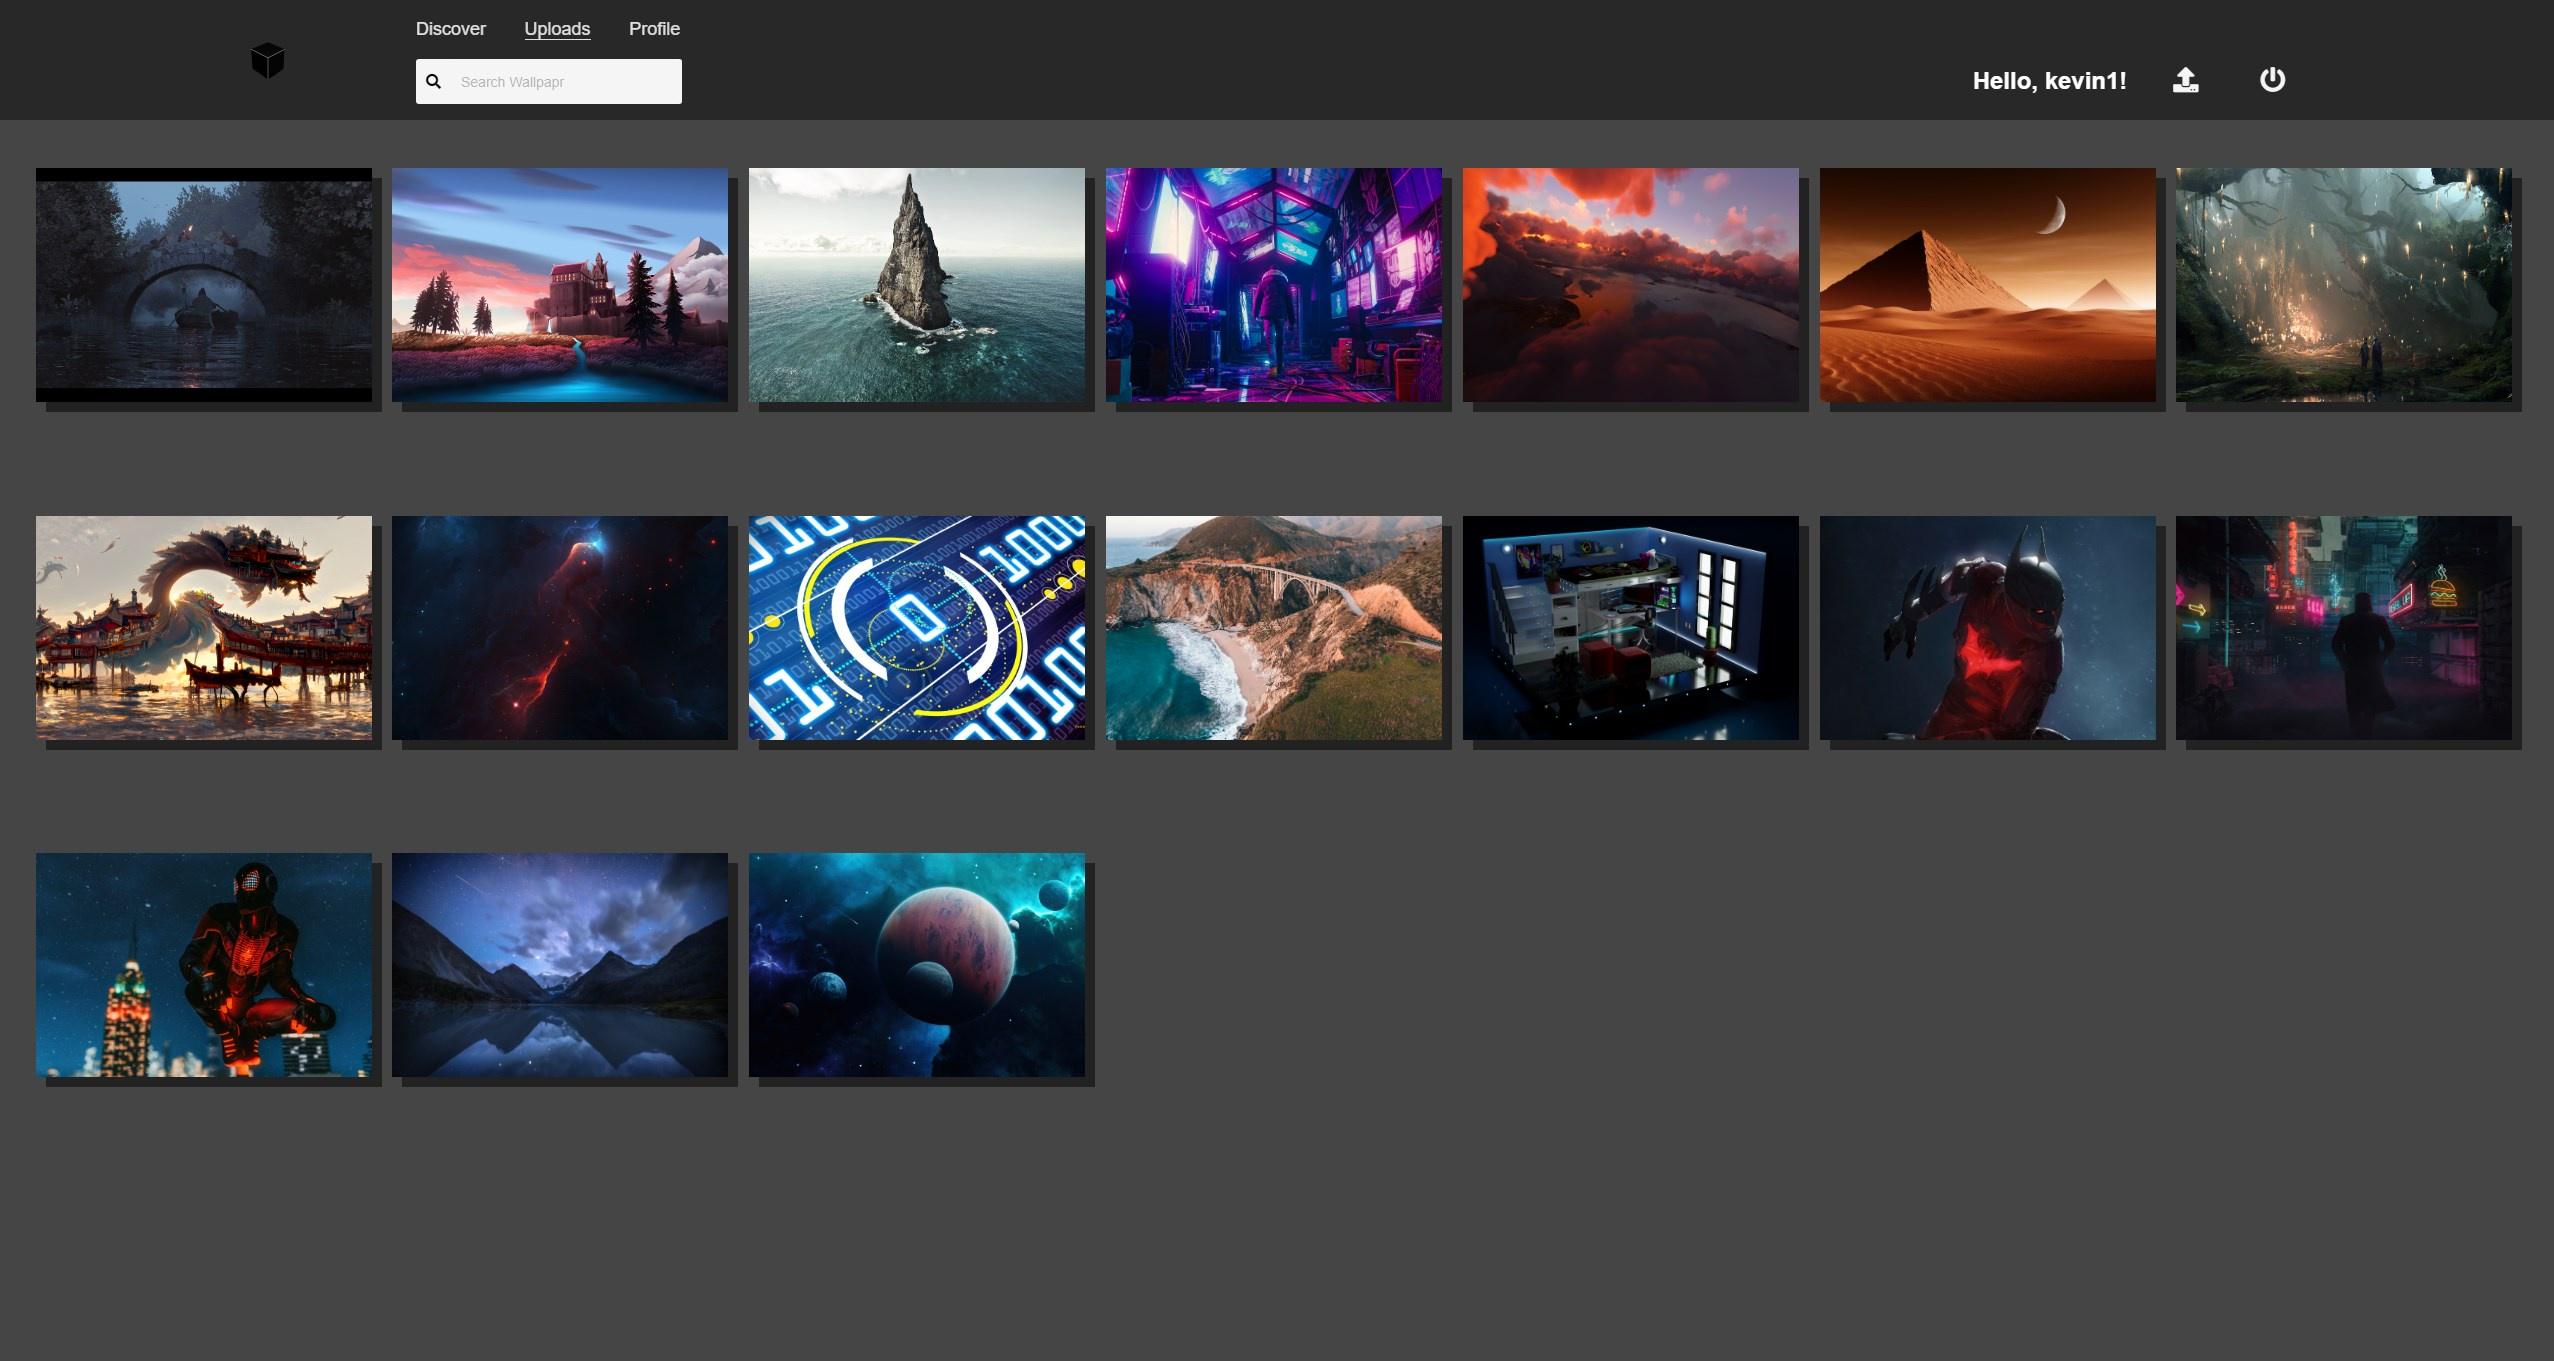Image resolution: width=2554 pixels, height=1361 pixels.
Task: Click the Hello, kevin1! greeting text
Action: [x=2049, y=81]
